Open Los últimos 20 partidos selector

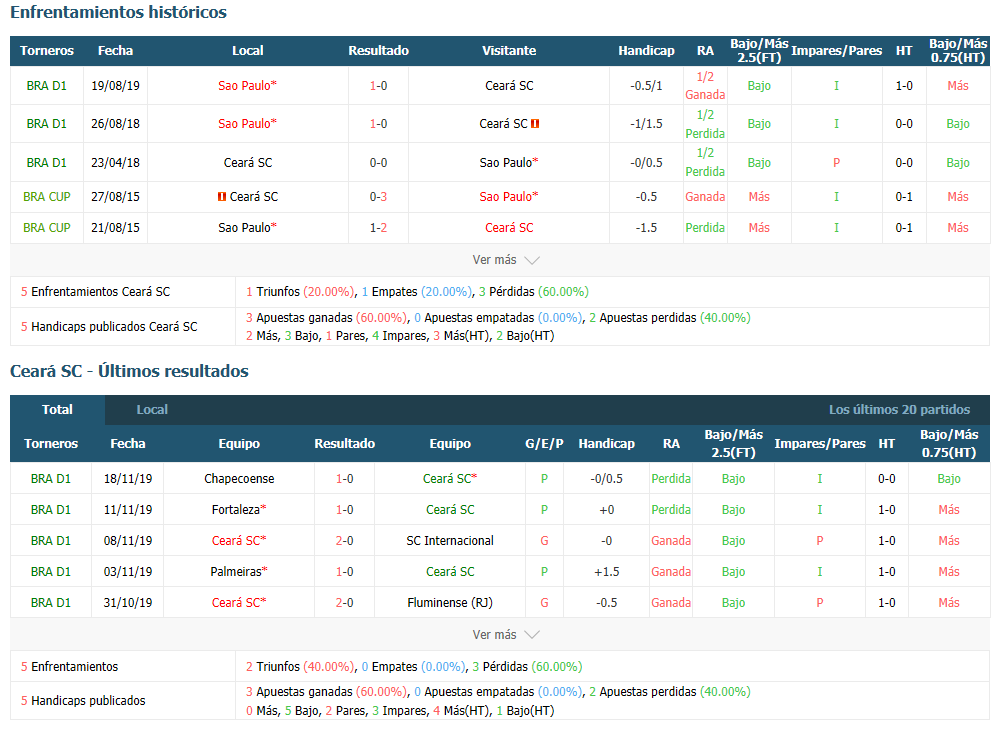coord(899,409)
